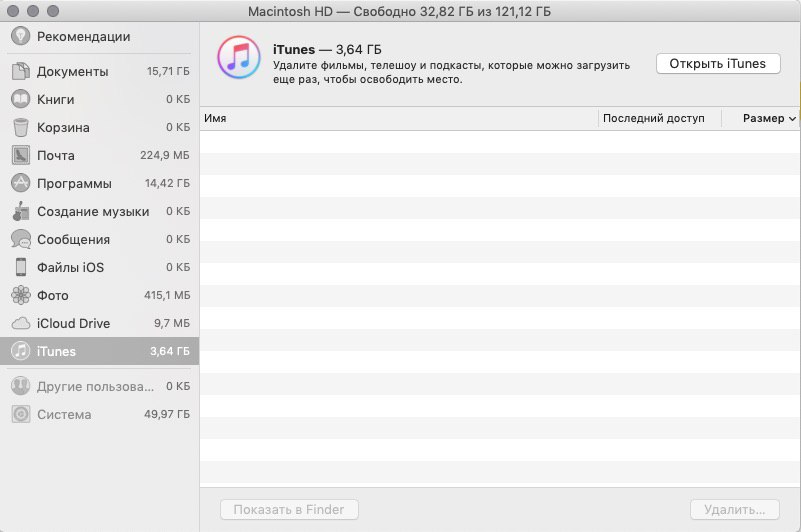Image resolution: width=801 pixels, height=532 pixels.
Task: Select the Книги book icon
Action: tap(20, 99)
